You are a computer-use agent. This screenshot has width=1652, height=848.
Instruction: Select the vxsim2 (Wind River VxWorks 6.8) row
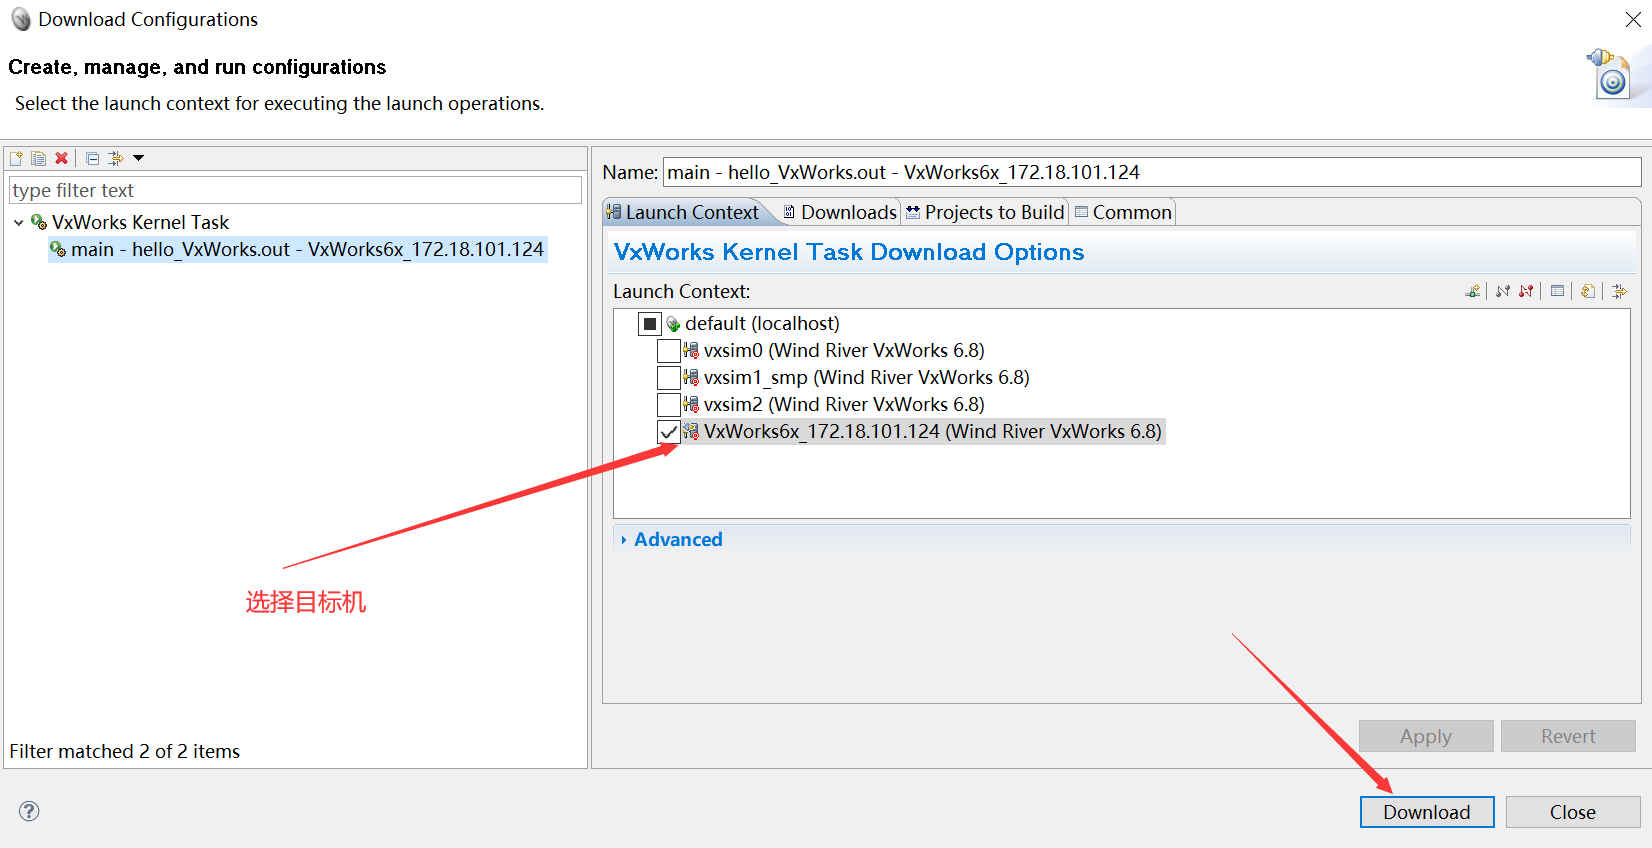[x=844, y=405]
